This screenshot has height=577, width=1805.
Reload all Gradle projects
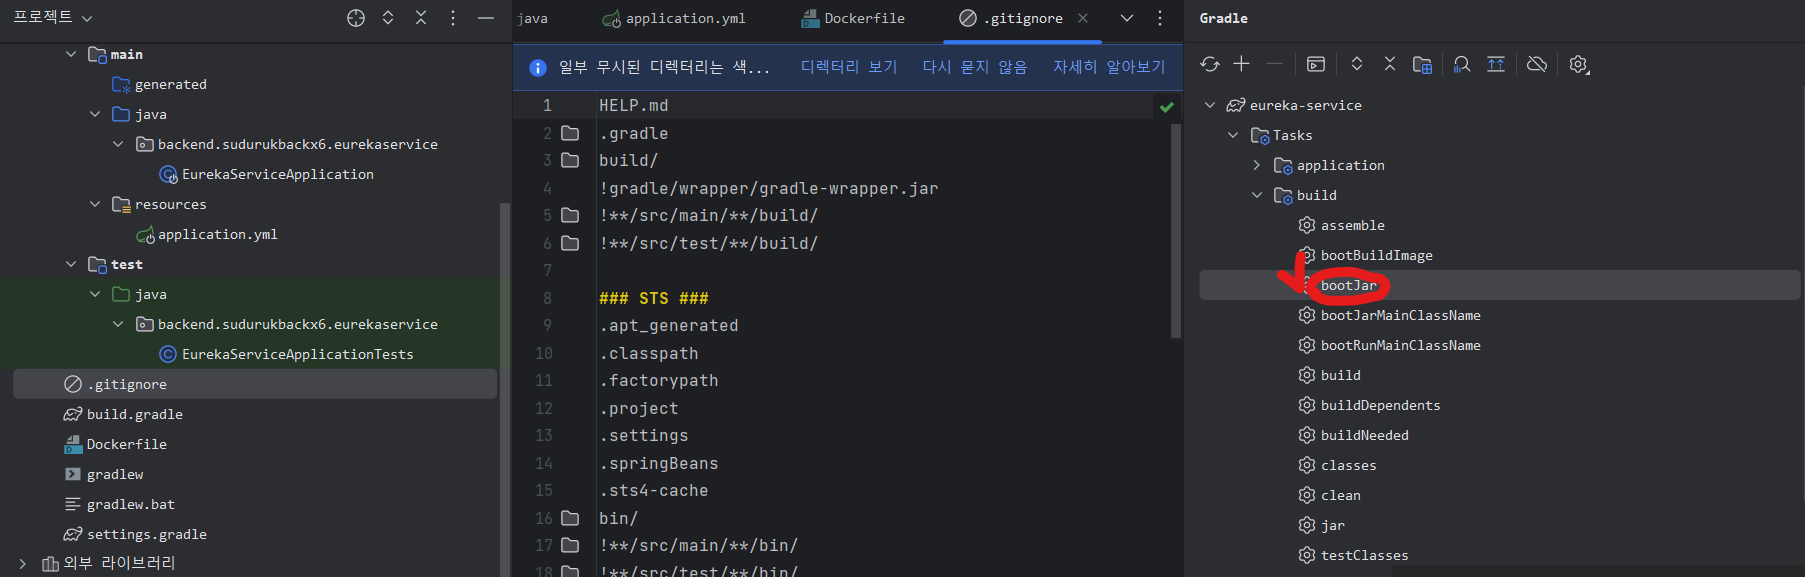pos(1210,64)
